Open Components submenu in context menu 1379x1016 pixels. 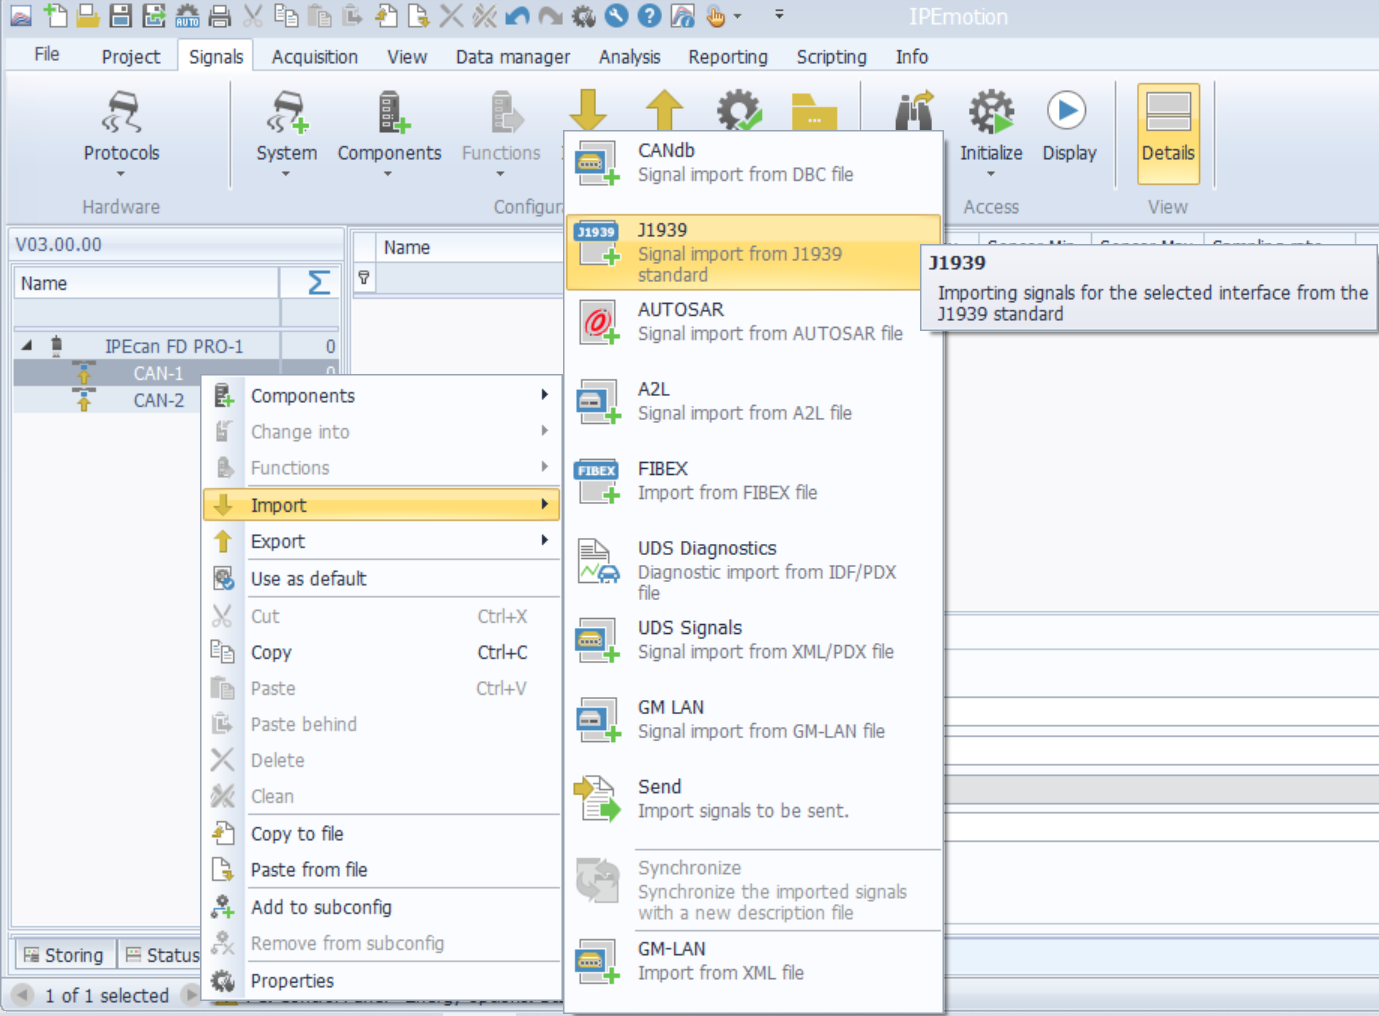pyautogui.click(x=381, y=396)
